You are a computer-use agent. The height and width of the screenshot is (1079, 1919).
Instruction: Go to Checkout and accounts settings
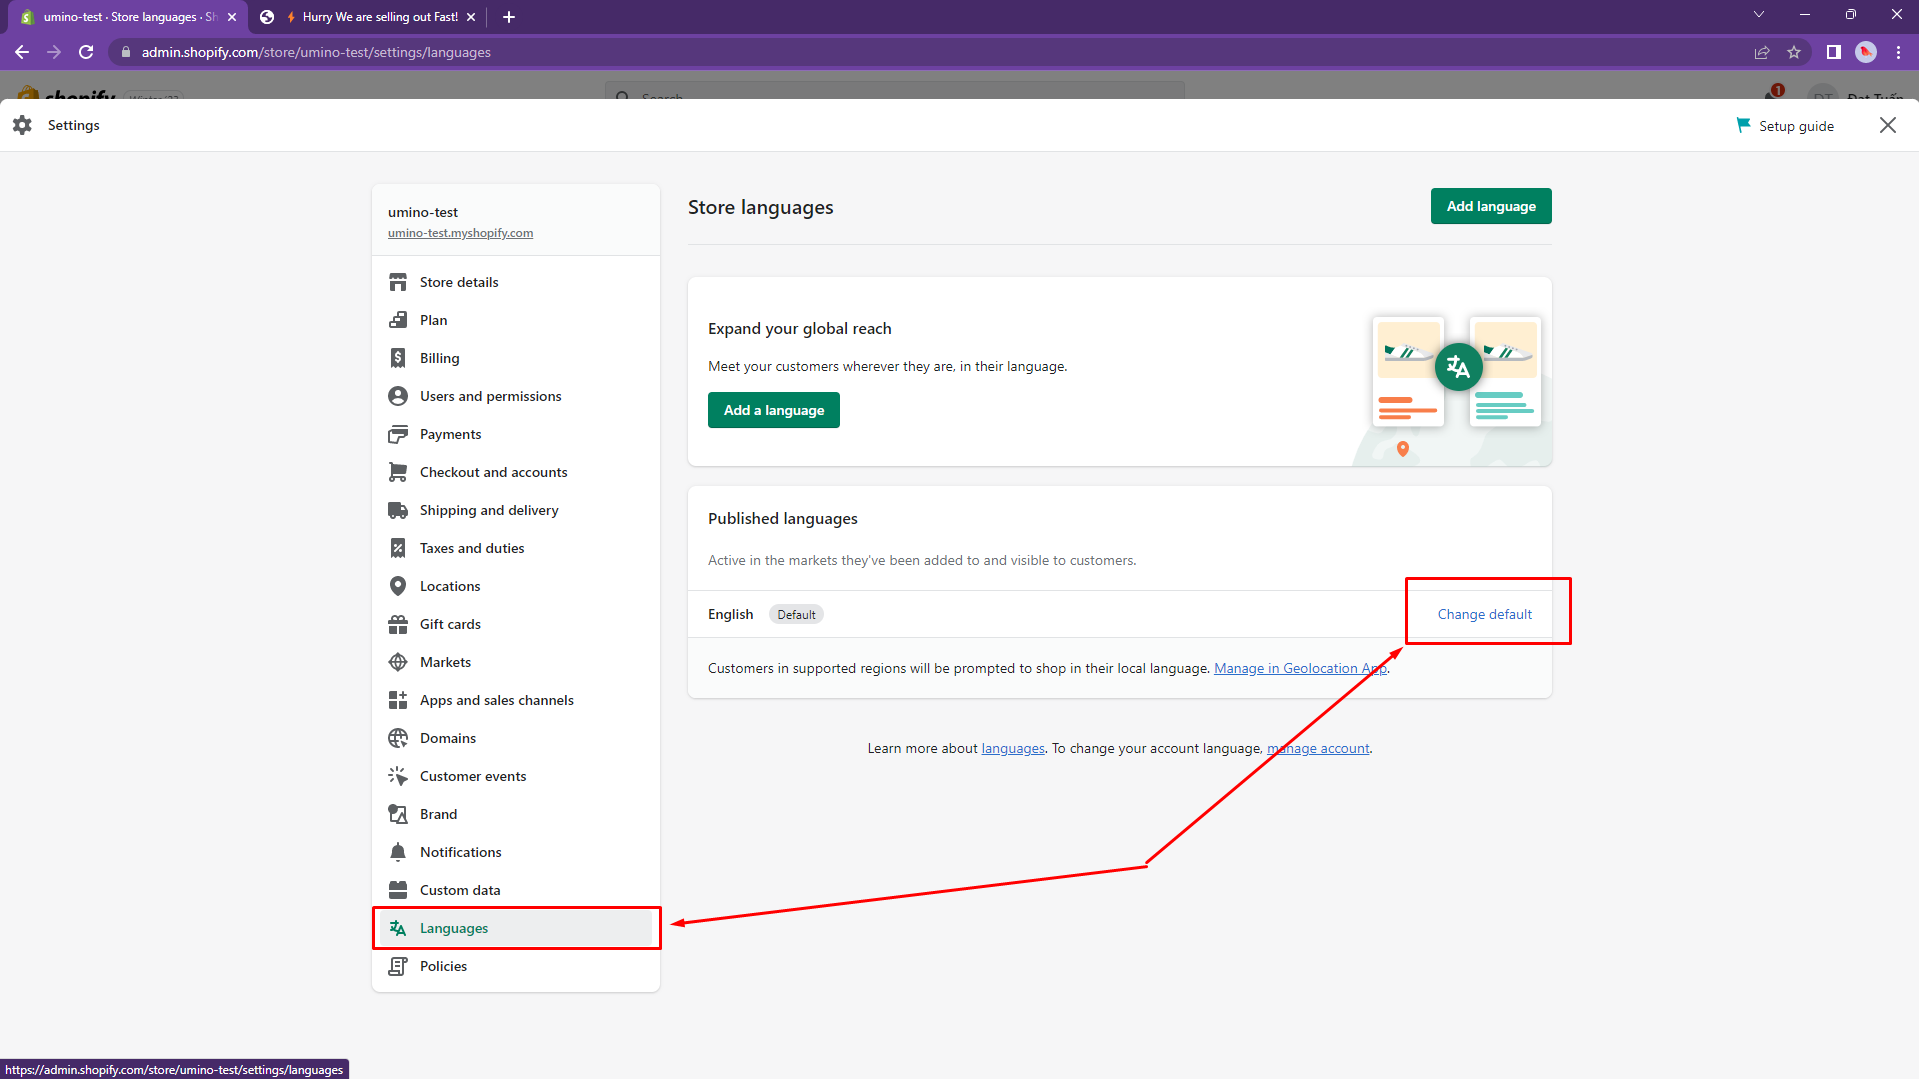click(x=493, y=472)
